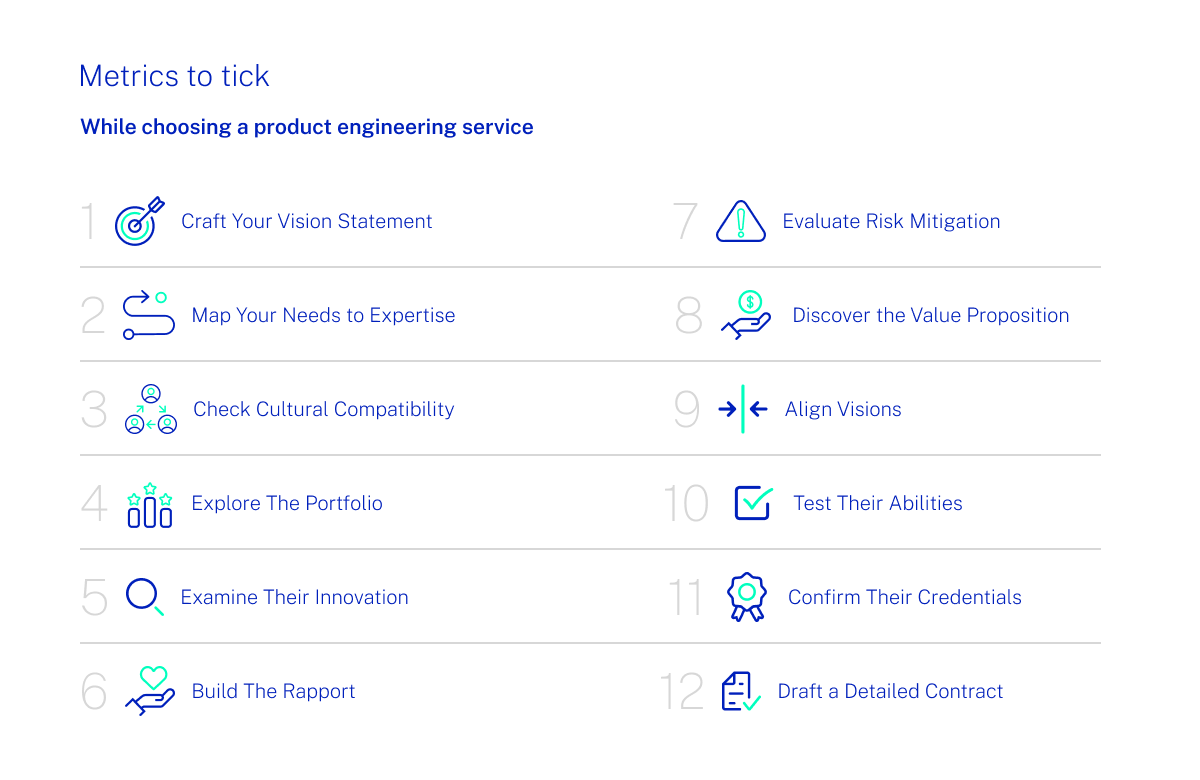Screen dimensions: 1200x780
Task: Click the checkbox tick abilities icon
Action: point(753,503)
